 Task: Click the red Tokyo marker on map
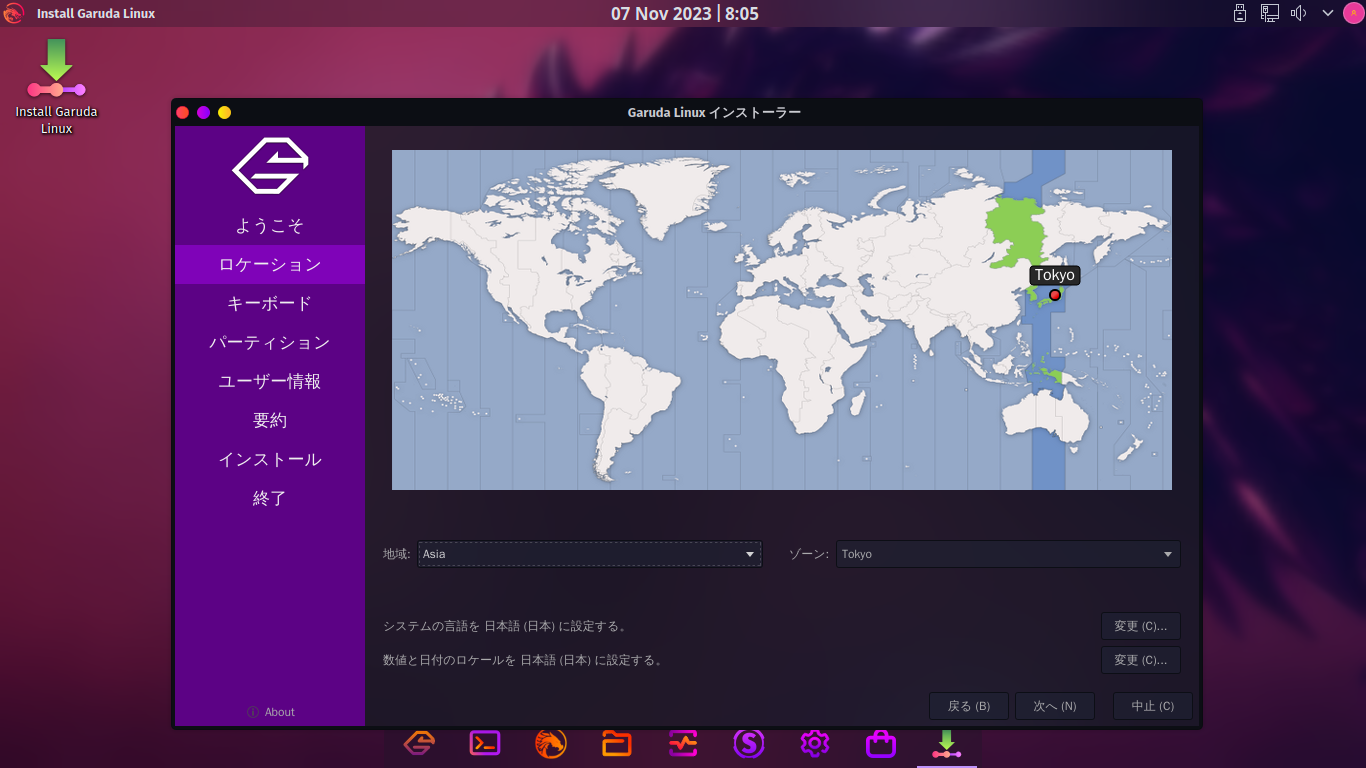(x=1055, y=295)
